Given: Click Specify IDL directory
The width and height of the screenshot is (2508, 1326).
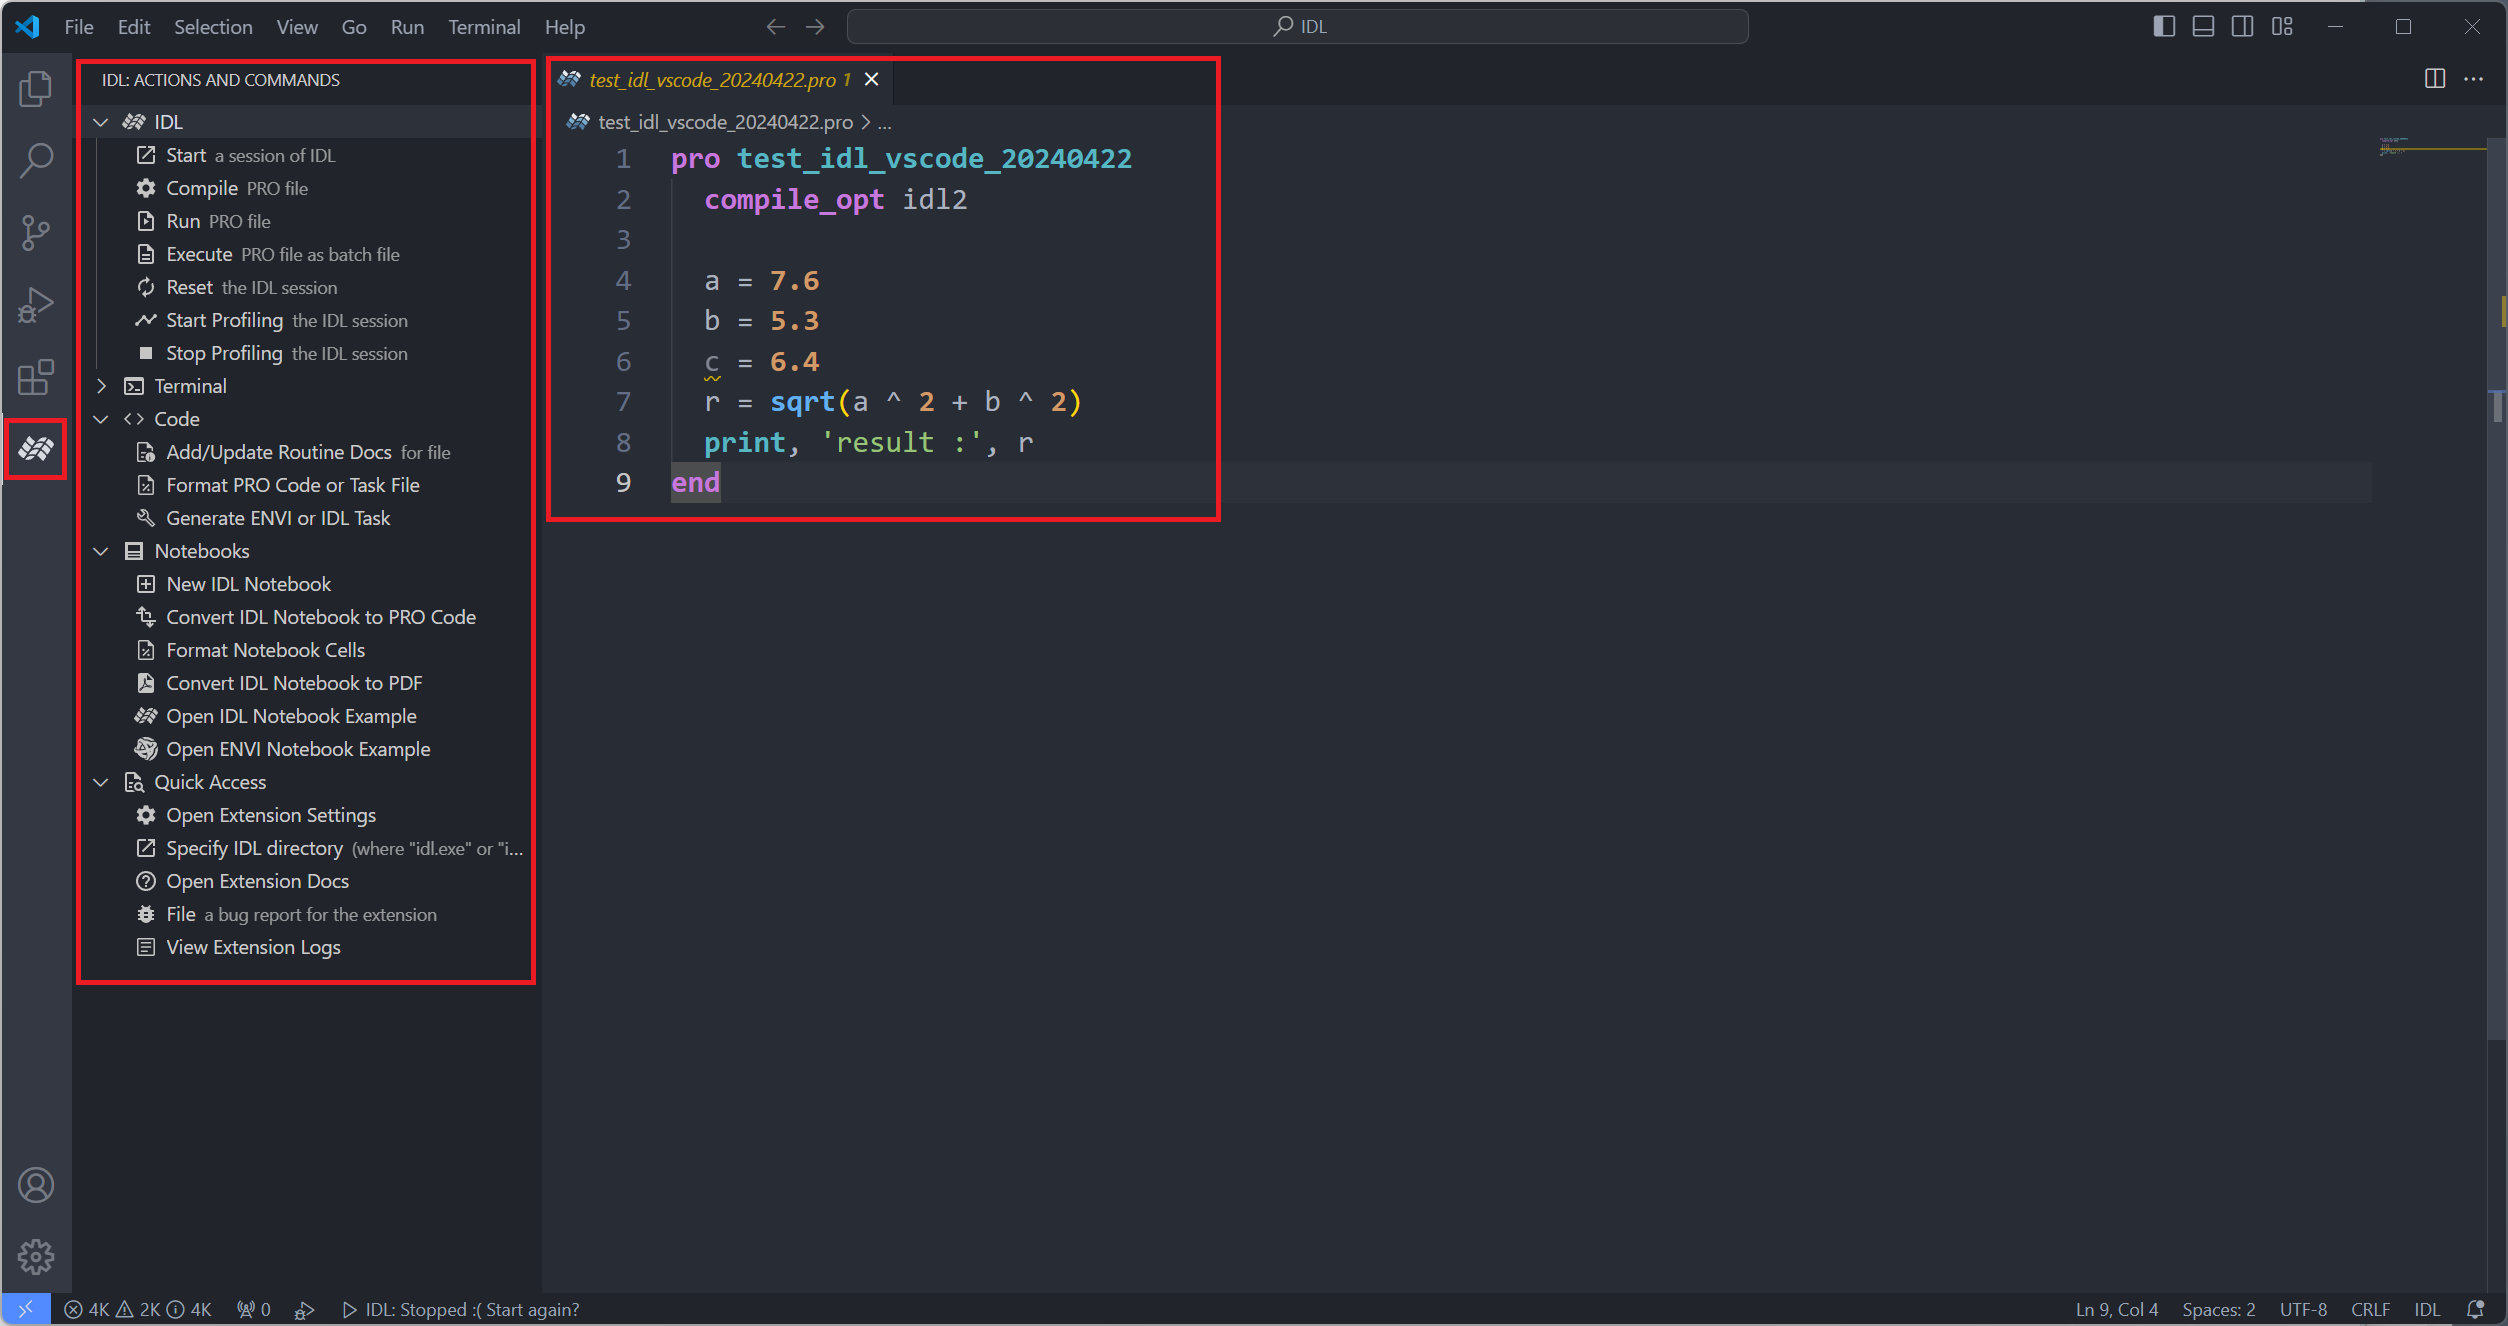Looking at the screenshot, I should point(330,848).
